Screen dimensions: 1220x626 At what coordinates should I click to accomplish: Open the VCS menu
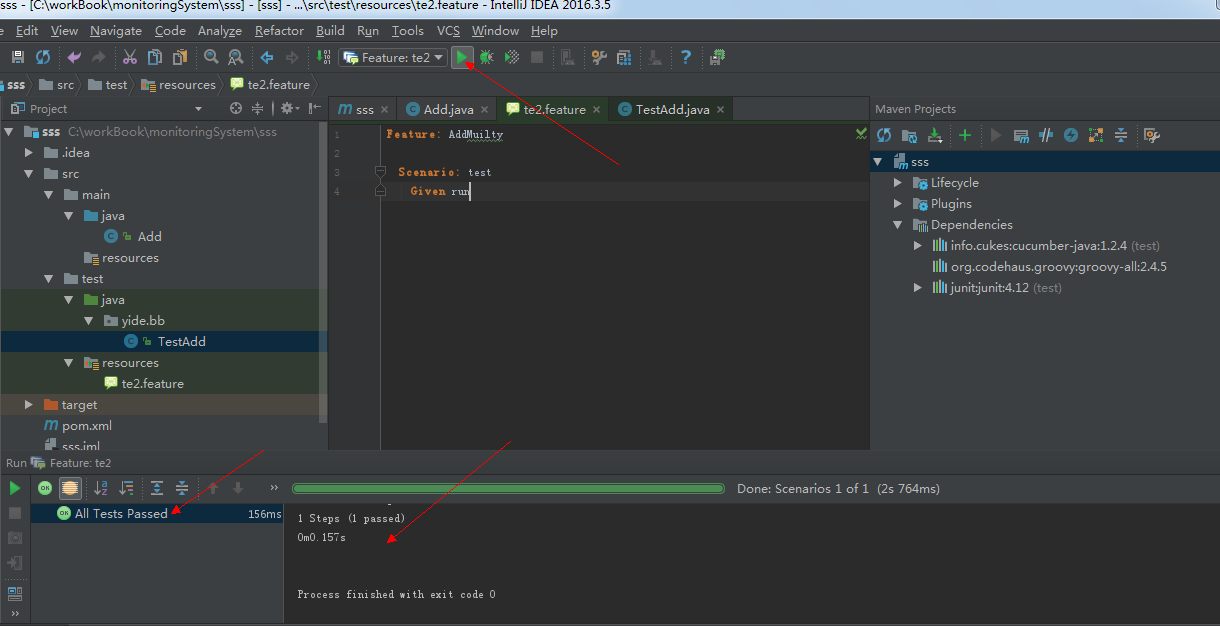point(448,31)
